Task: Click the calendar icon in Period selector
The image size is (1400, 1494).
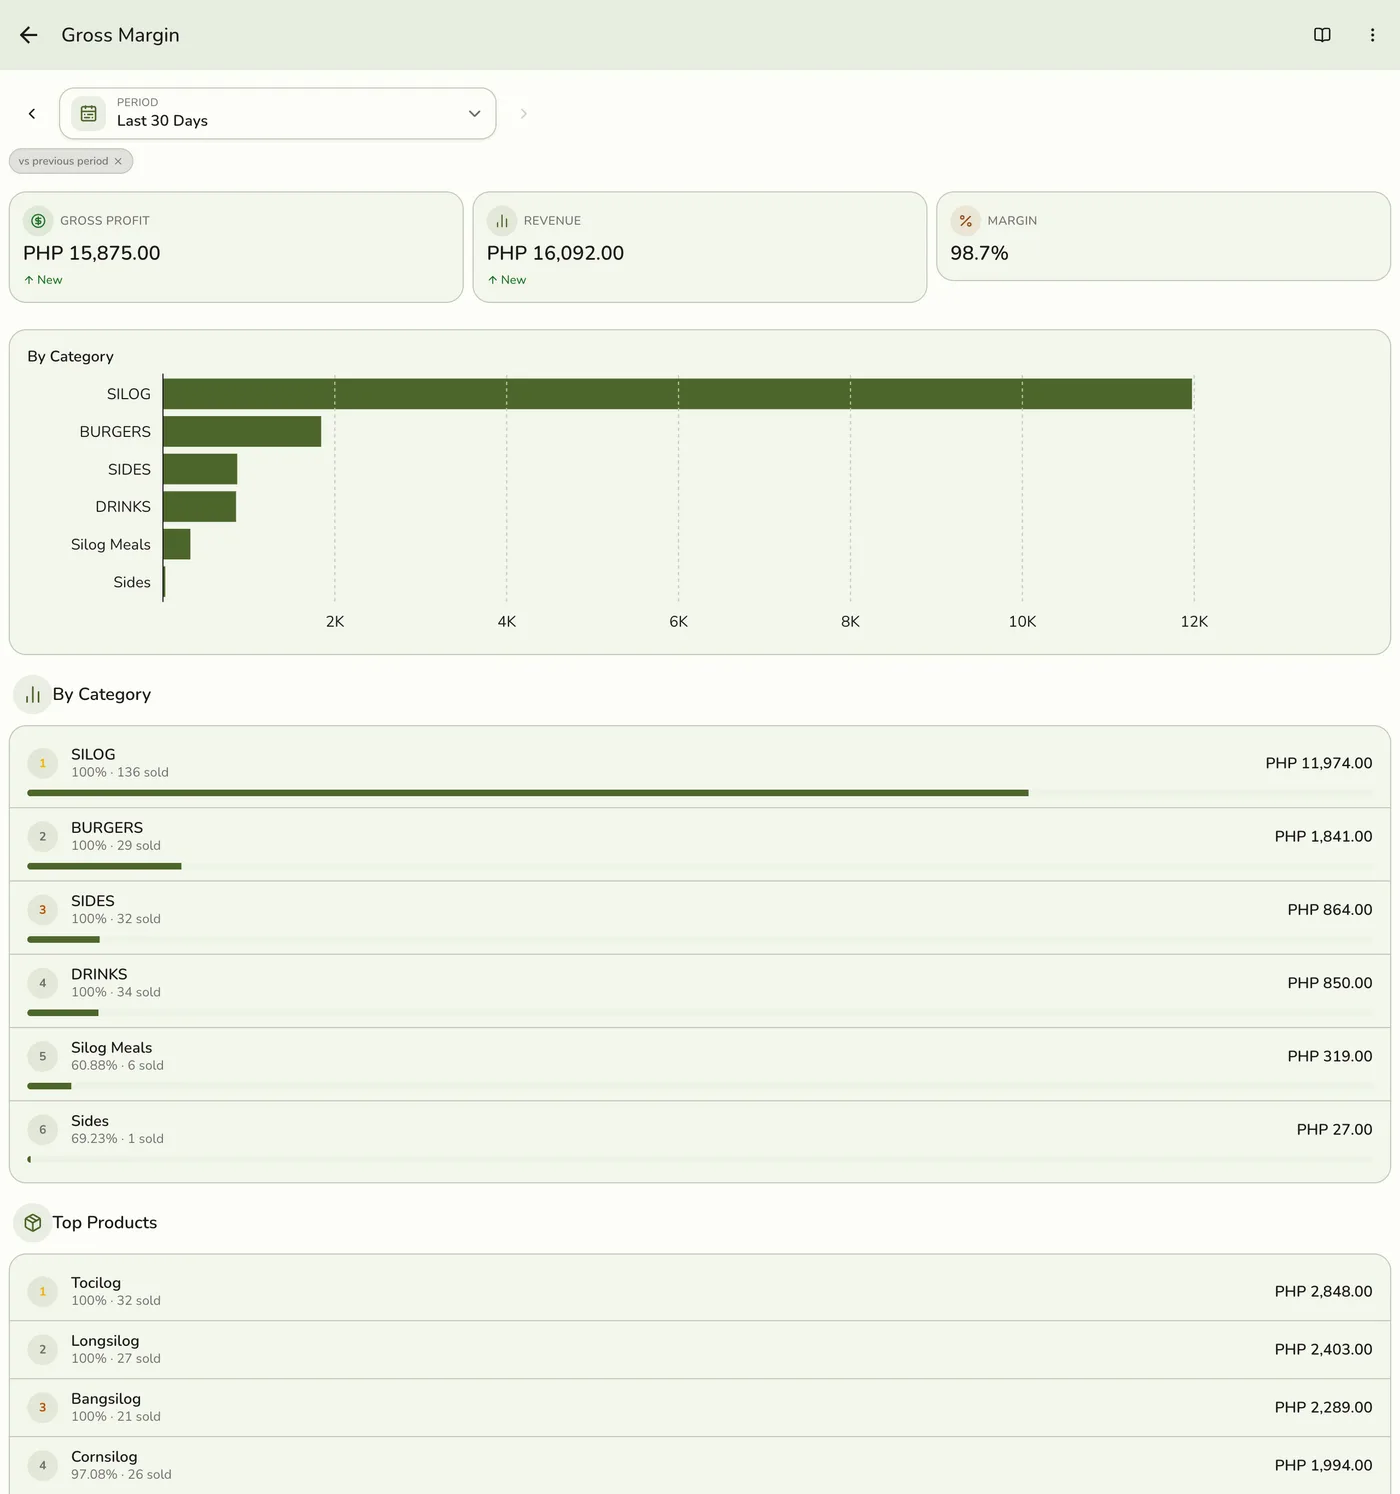Action: pyautogui.click(x=89, y=114)
